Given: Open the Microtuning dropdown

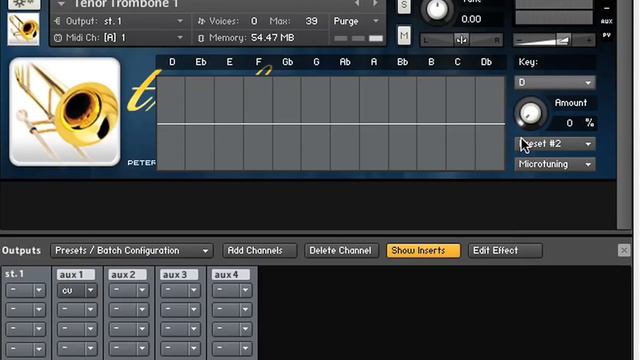Looking at the screenshot, I should [555, 164].
